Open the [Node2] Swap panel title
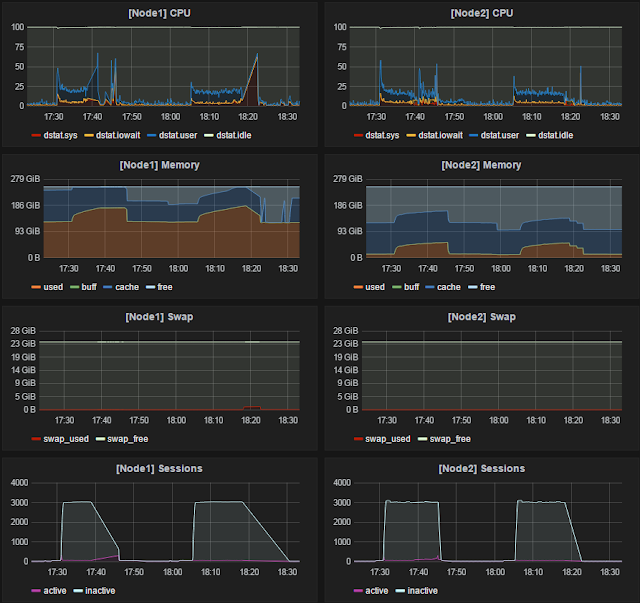Image resolution: width=640 pixels, height=603 pixels. (x=482, y=317)
